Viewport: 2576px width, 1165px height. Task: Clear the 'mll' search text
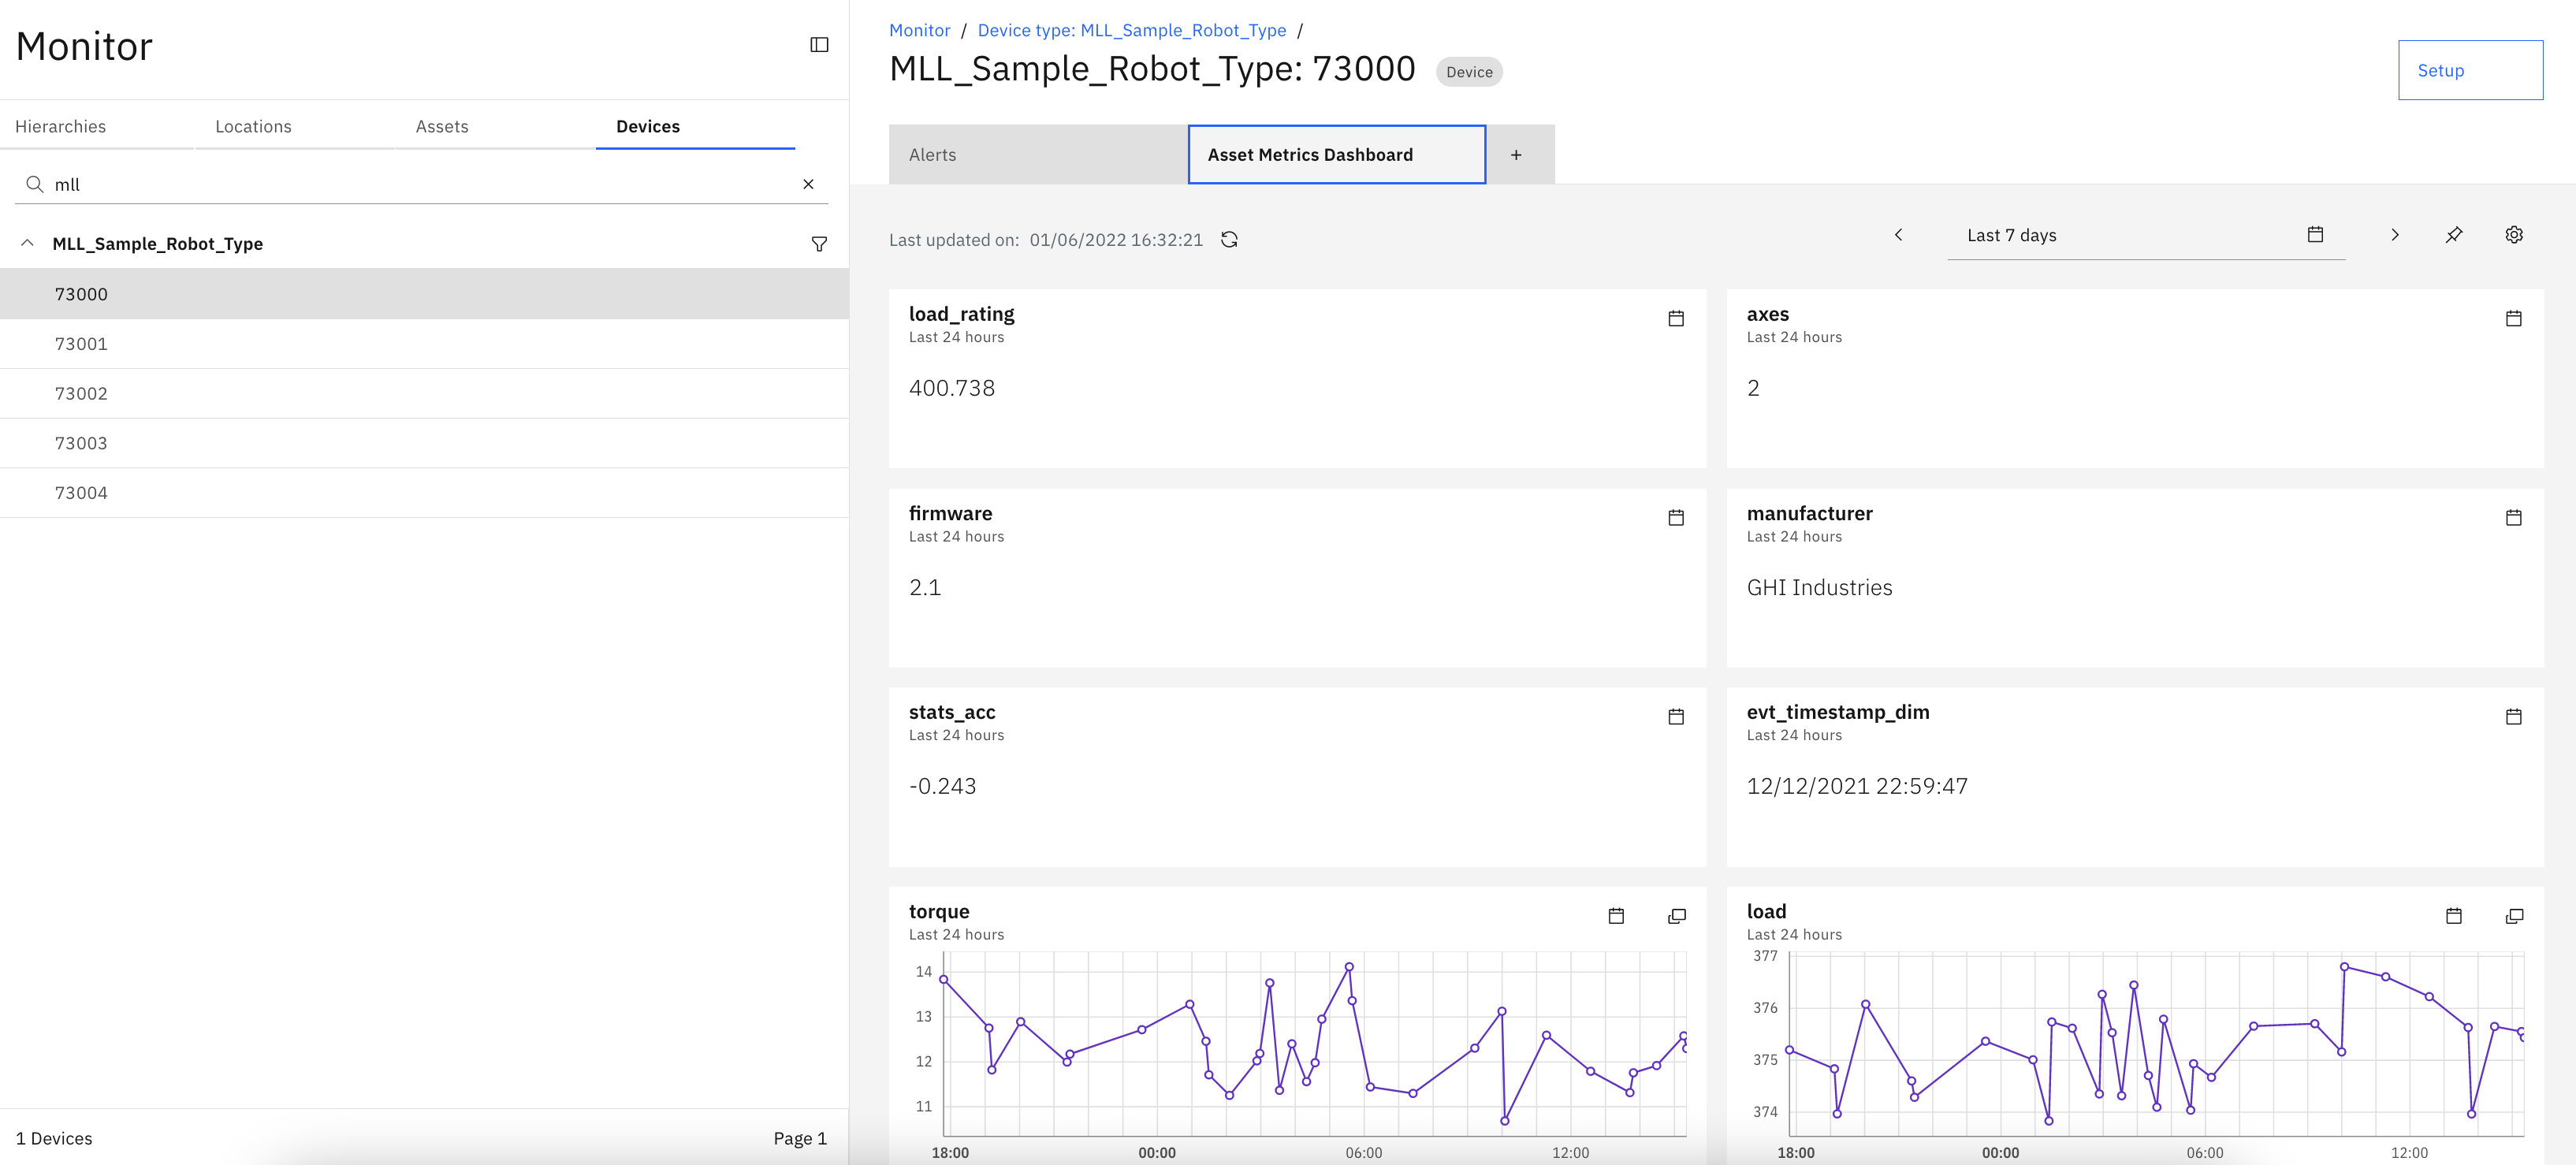pos(808,184)
